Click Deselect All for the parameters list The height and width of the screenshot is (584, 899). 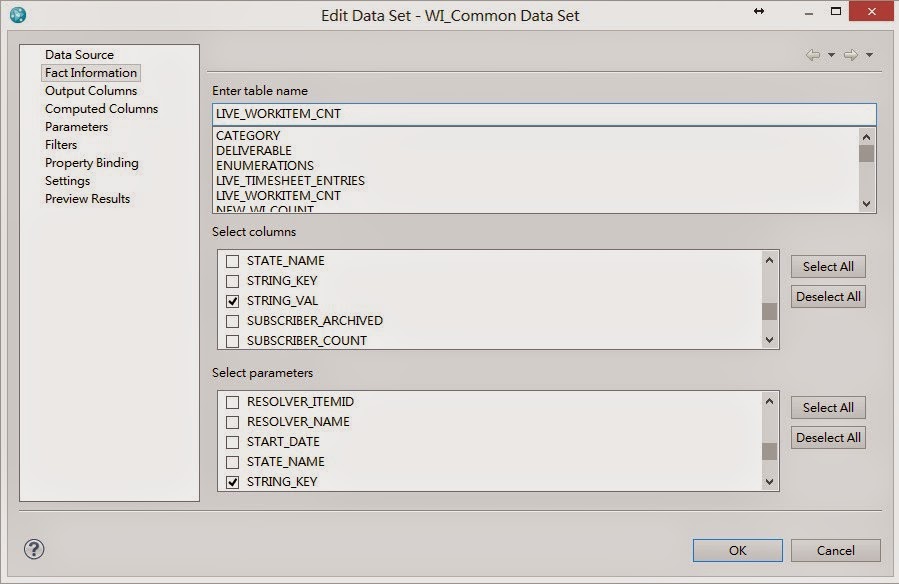pyautogui.click(x=827, y=437)
